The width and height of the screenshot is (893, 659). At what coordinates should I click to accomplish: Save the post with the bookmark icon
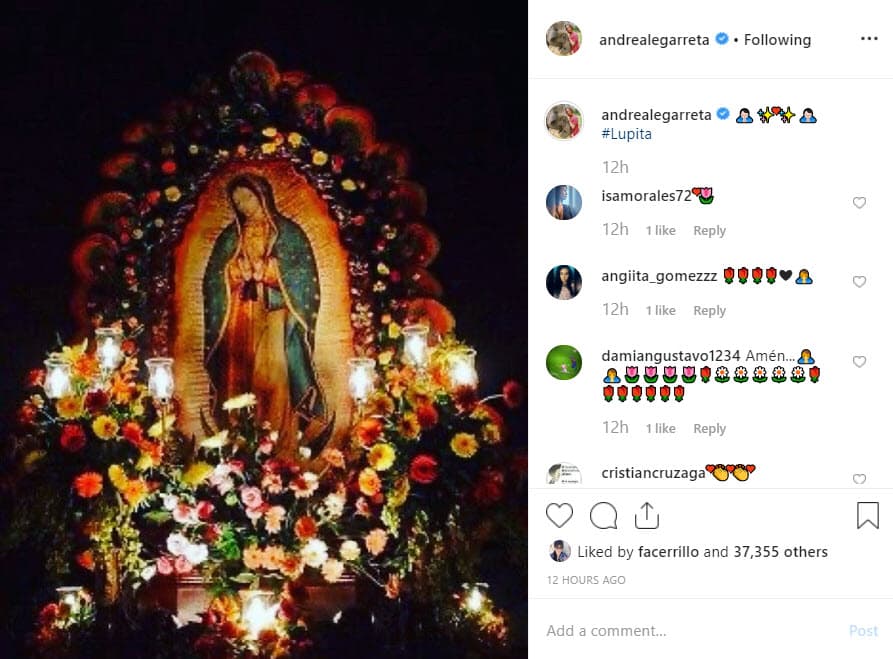coord(866,513)
